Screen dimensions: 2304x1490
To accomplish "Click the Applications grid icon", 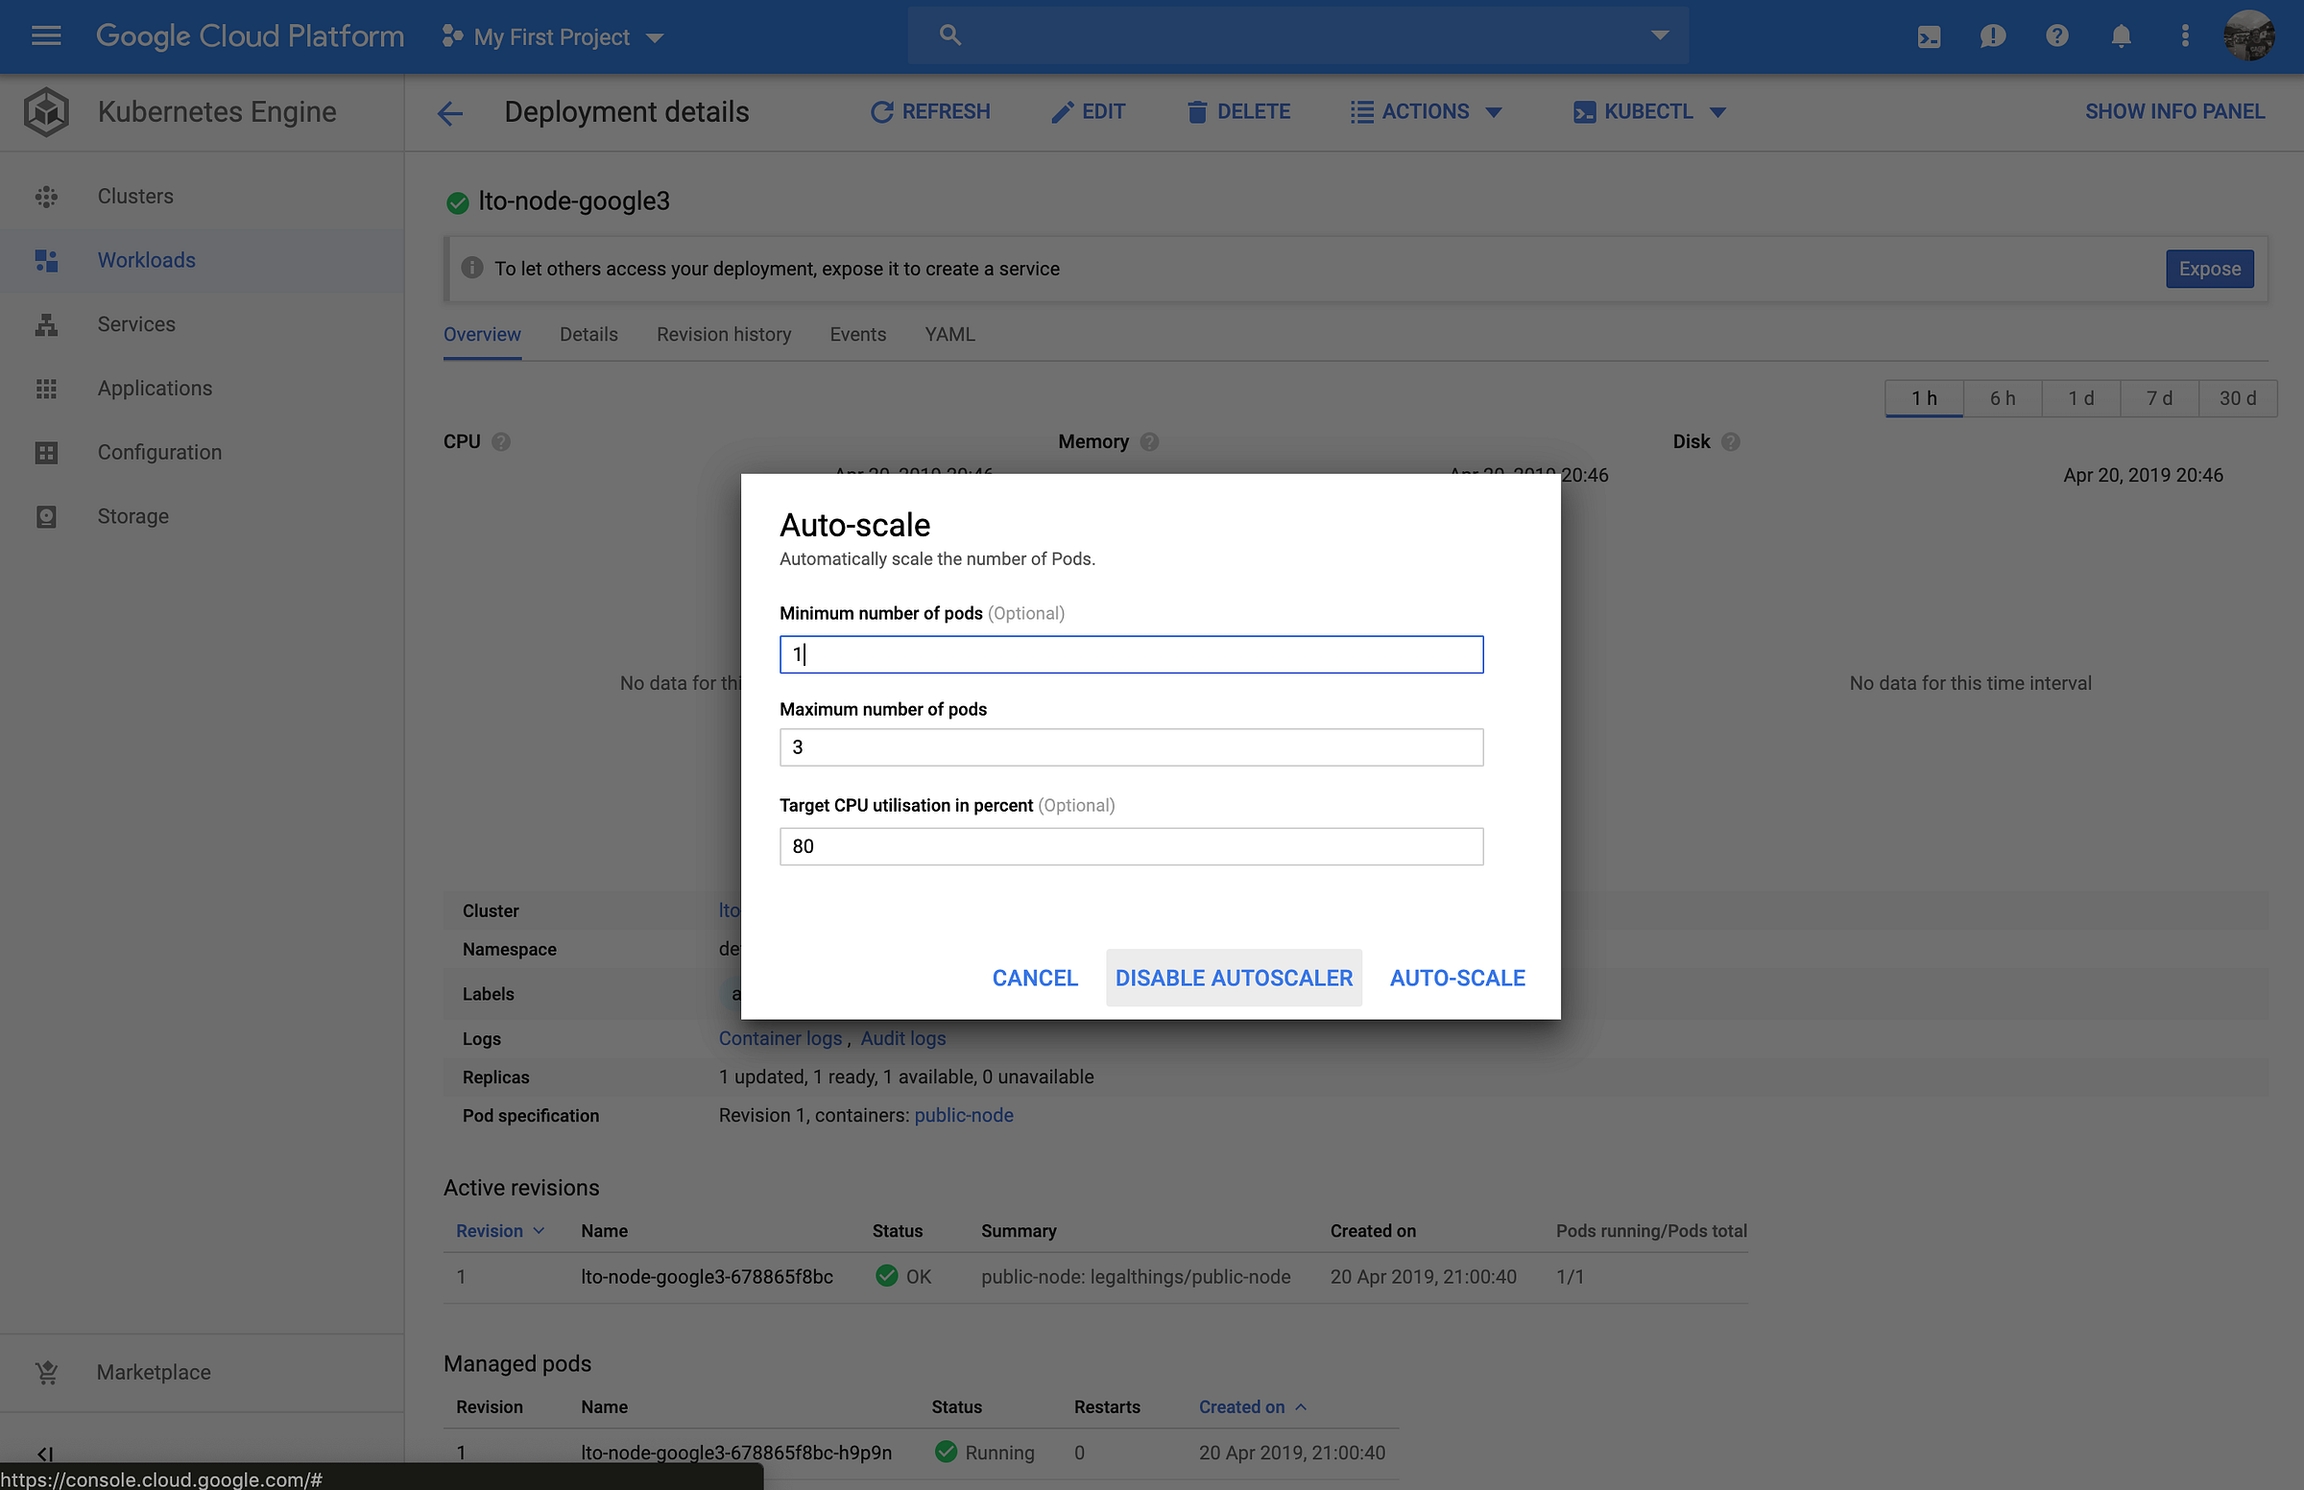I will (x=46, y=388).
